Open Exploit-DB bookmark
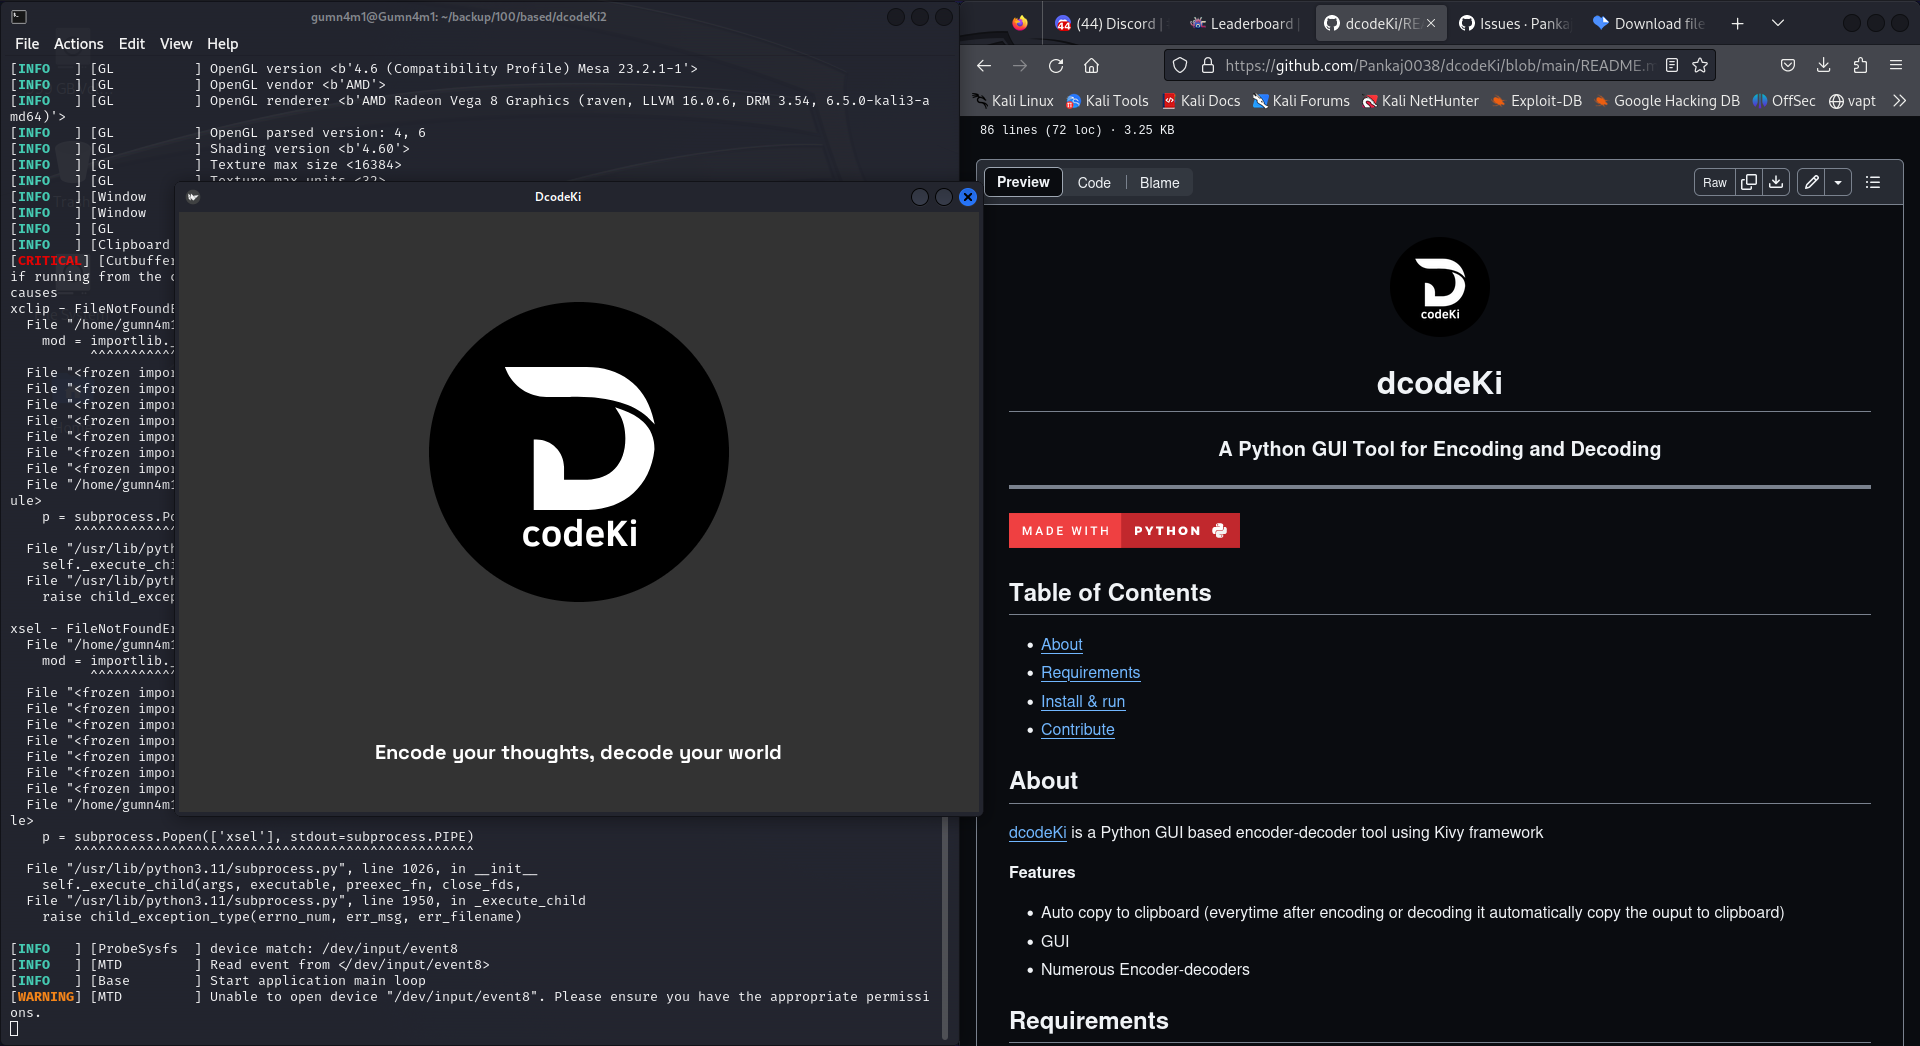Screen dimensions: 1920x1046 pos(1536,101)
